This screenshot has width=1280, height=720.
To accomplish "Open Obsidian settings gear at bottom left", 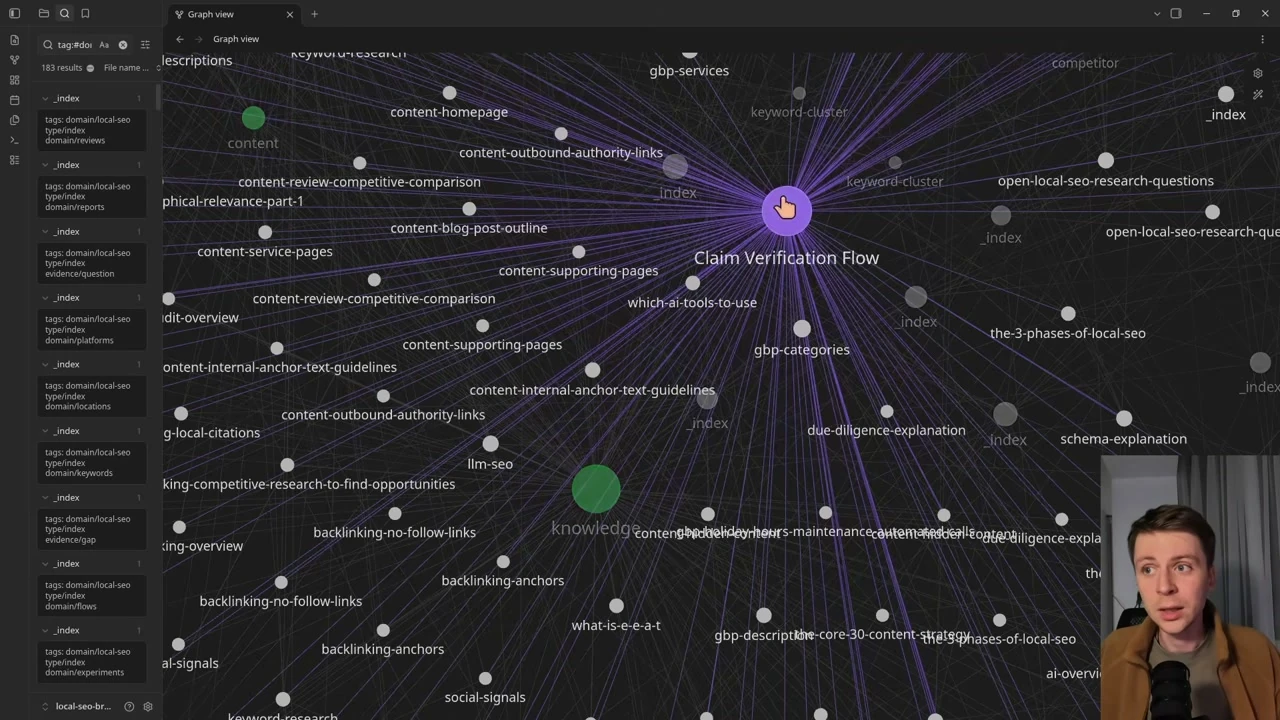I will click(x=148, y=707).
